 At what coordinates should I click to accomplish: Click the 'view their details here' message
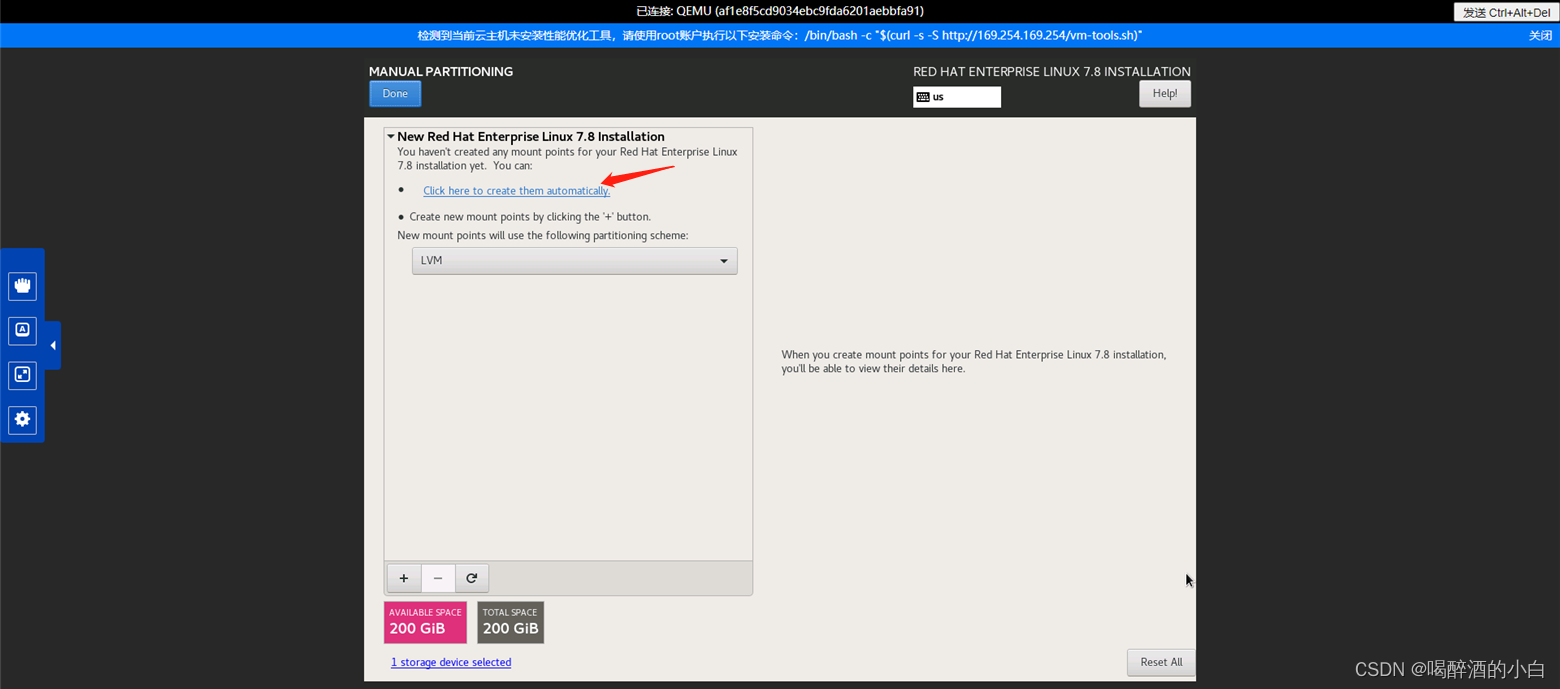pyautogui.click(x=974, y=362)
